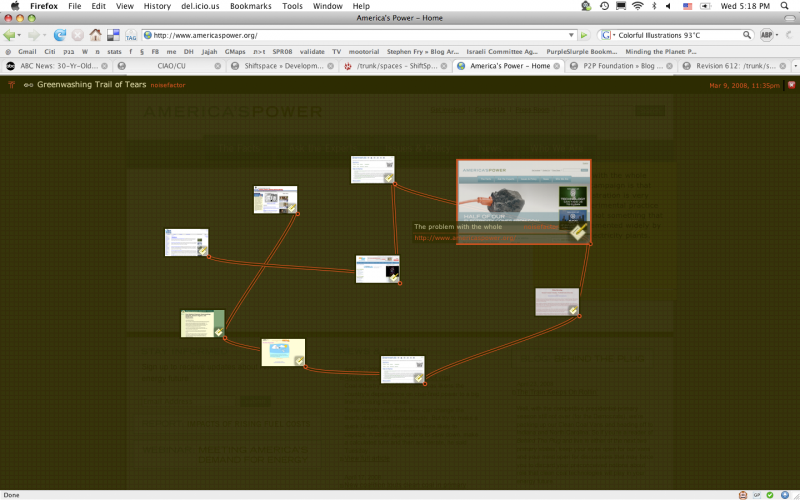The width and height of the screenshot is (800, 500).
Task: Open the http://www.americaspower.org/ link in the note
Action: tap(465, 238)
